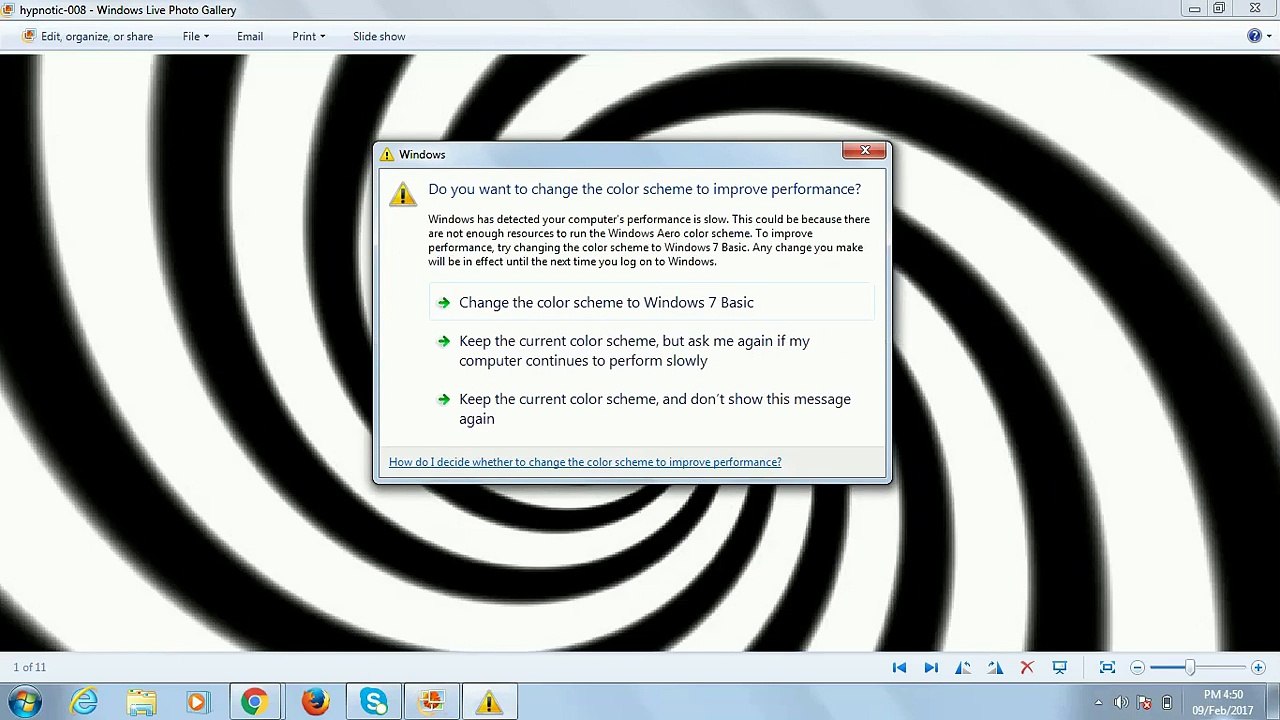Start Slide show from the toolbar

pos(379,36)
